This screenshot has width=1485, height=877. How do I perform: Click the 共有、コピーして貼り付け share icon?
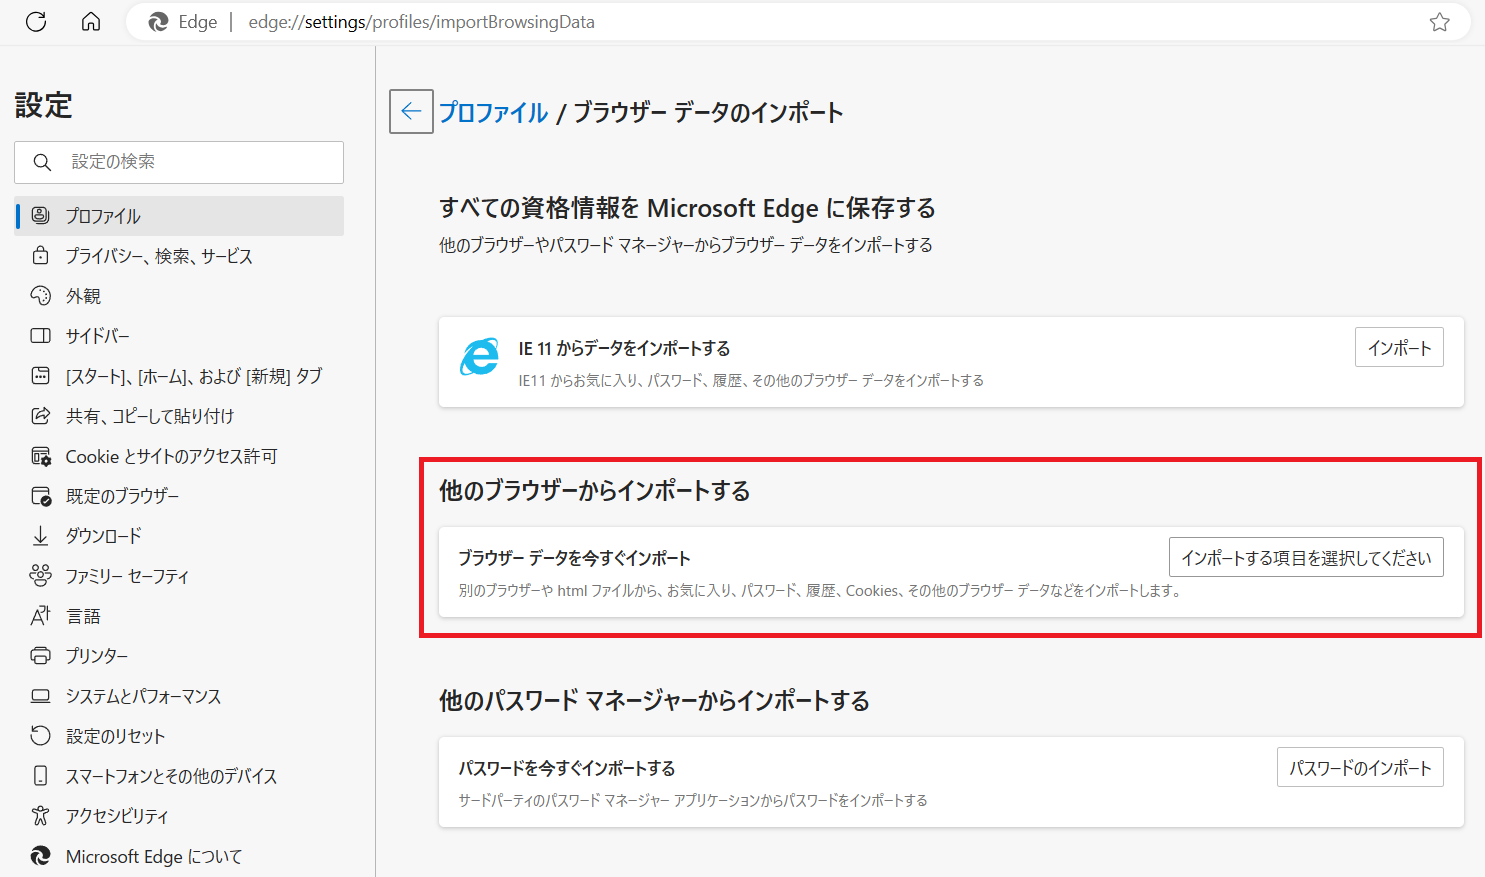(x=40, y=415)
